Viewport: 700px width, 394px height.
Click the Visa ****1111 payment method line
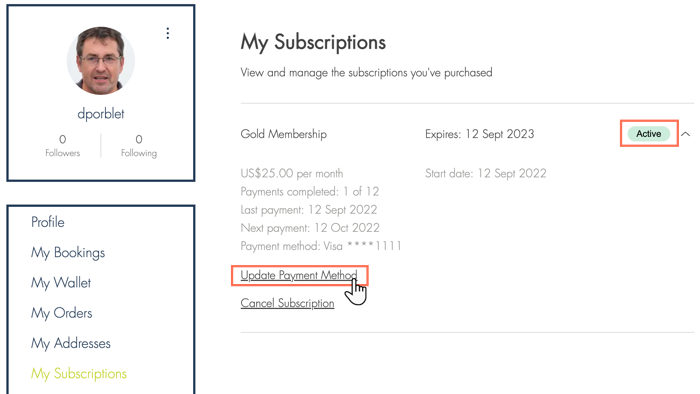321,246
